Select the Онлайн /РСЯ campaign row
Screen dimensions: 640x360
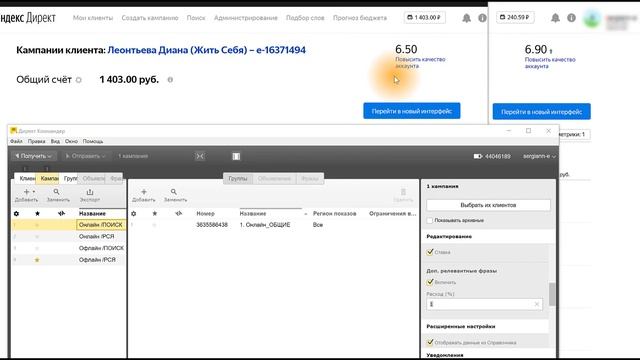click(x=69, y=237)
